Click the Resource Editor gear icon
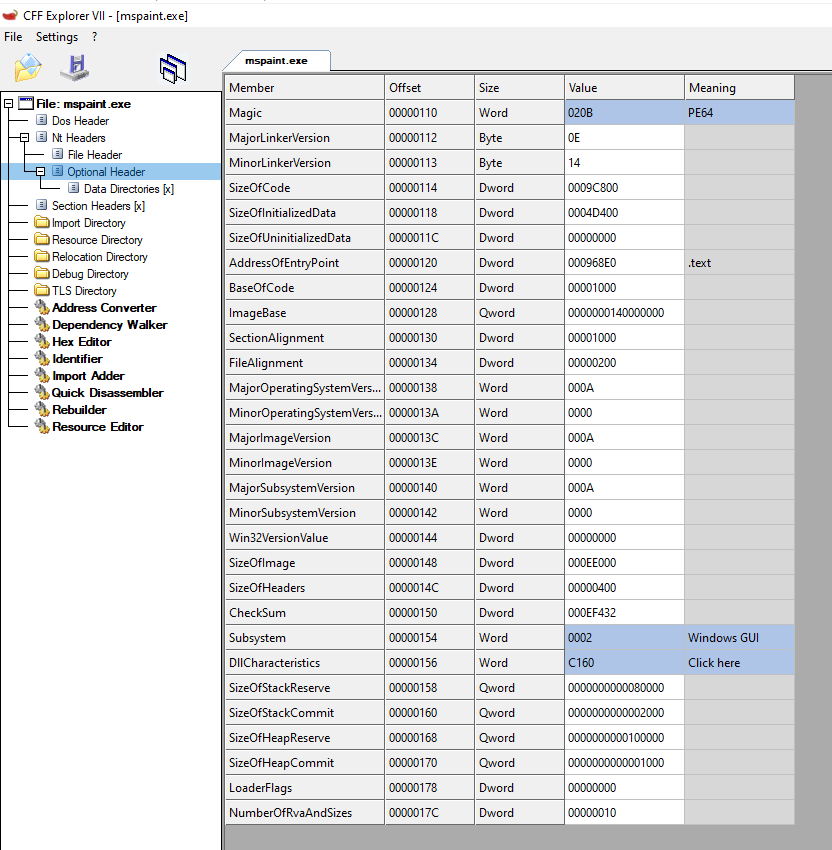Image resolution: width=832 pixels, height=850 pixels. coord(42,426)
